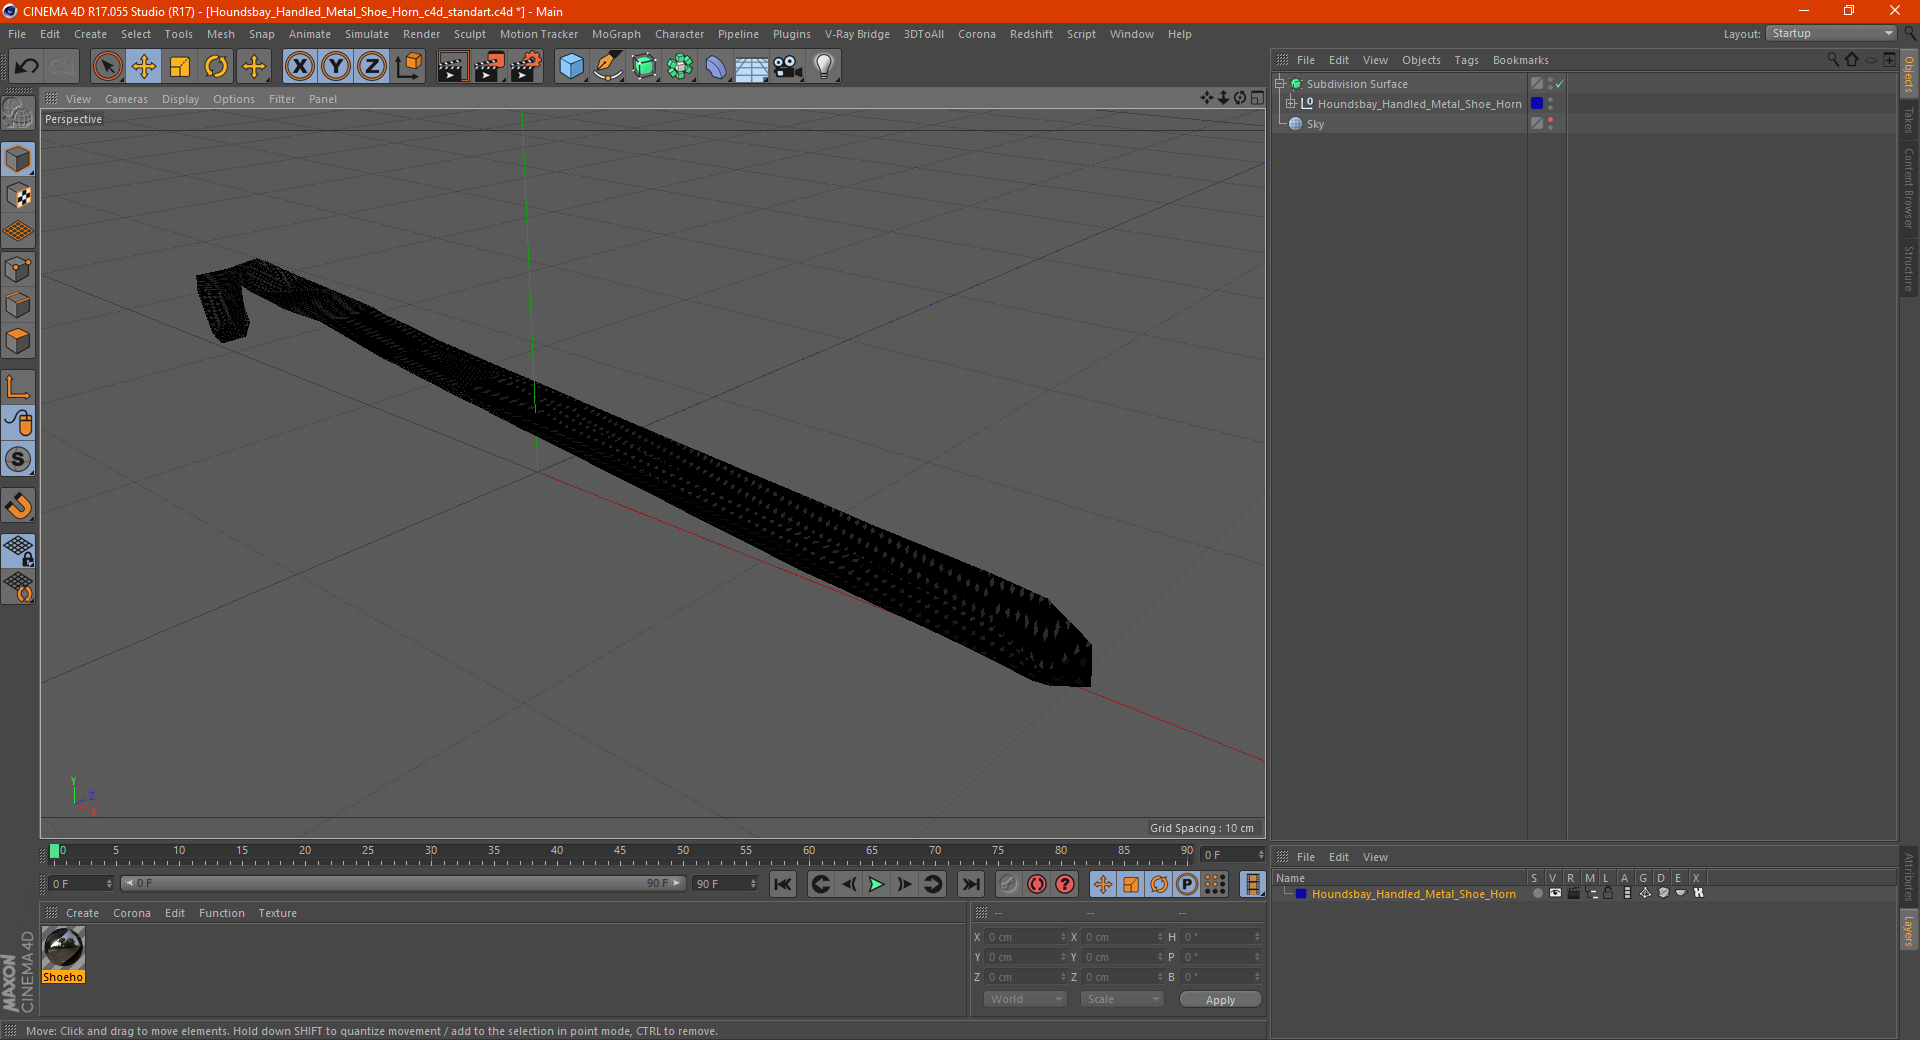1920x1040 pixels.
Task: Open Edit Render Settings
Action: point(526,67)
